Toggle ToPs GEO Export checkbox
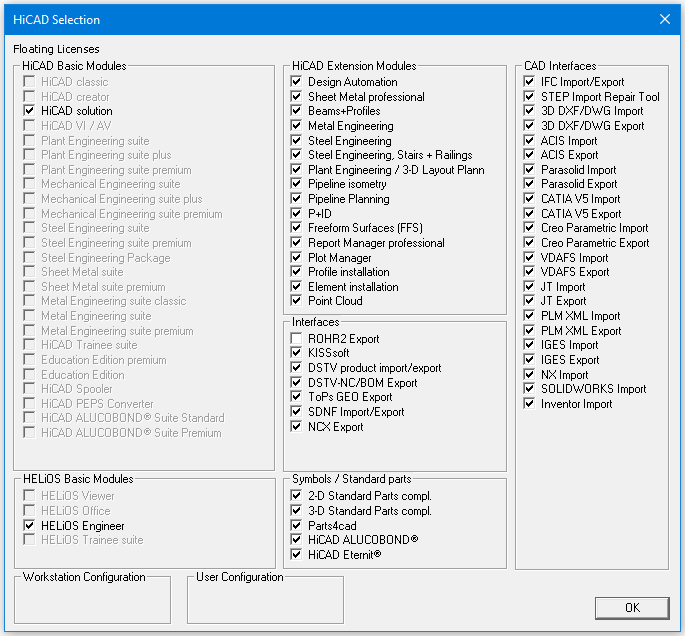 pyautogui.click(x=296, y=397)
